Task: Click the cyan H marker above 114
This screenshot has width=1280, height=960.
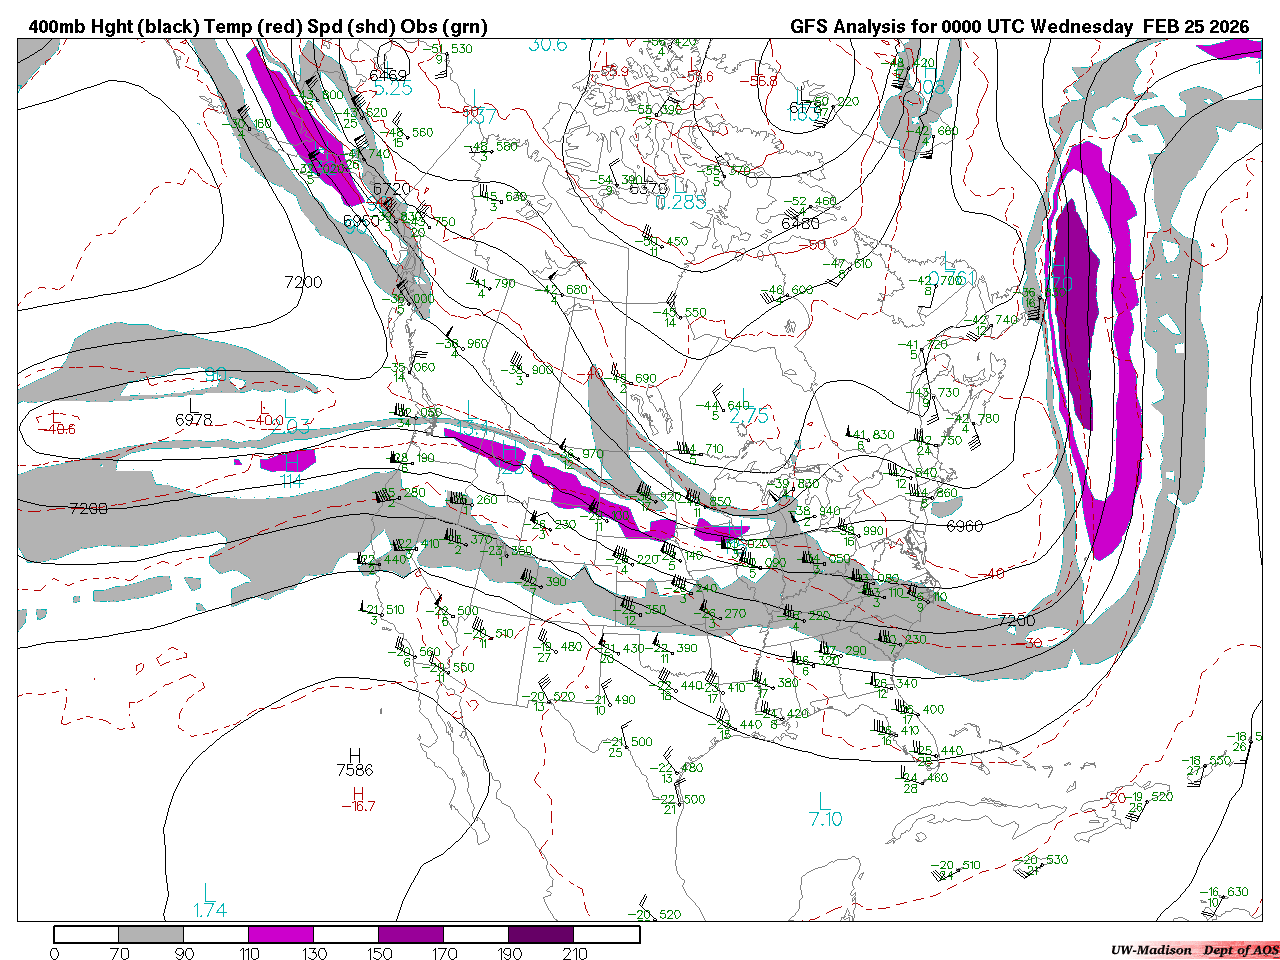Action: pyautogui.click(x=289, y=462)
